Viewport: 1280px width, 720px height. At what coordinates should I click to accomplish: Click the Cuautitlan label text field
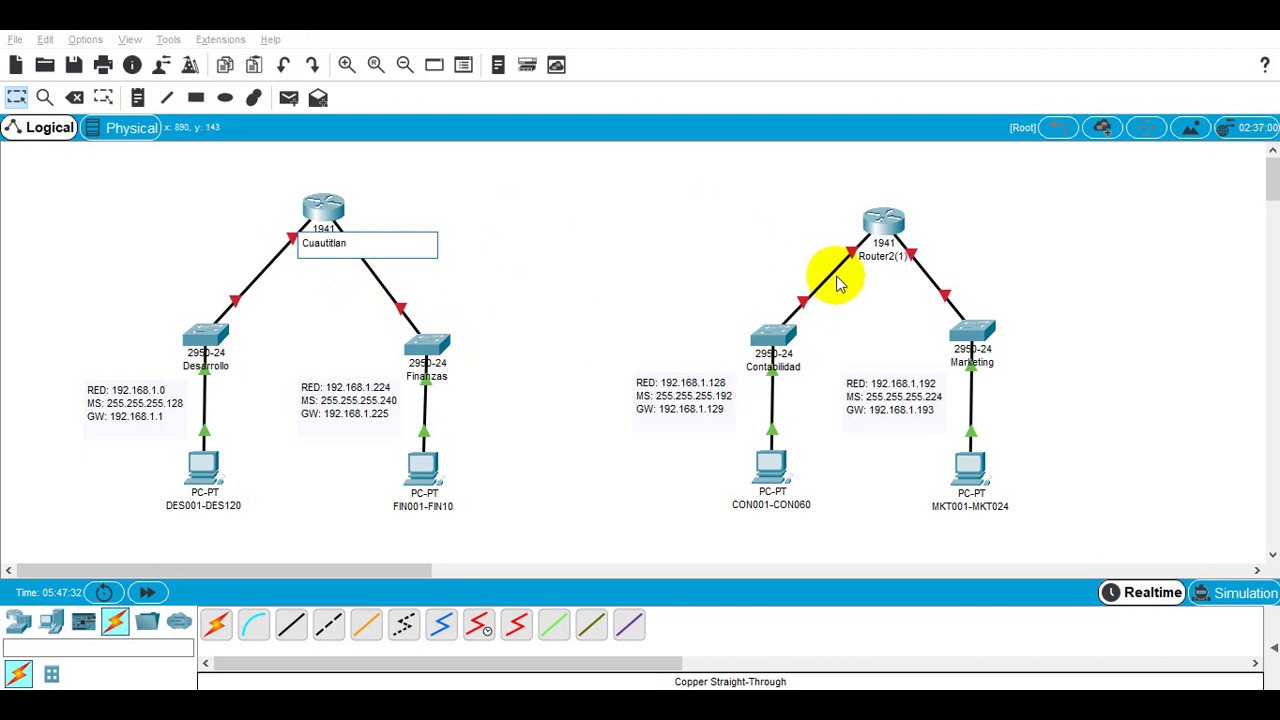coord(367,245)
